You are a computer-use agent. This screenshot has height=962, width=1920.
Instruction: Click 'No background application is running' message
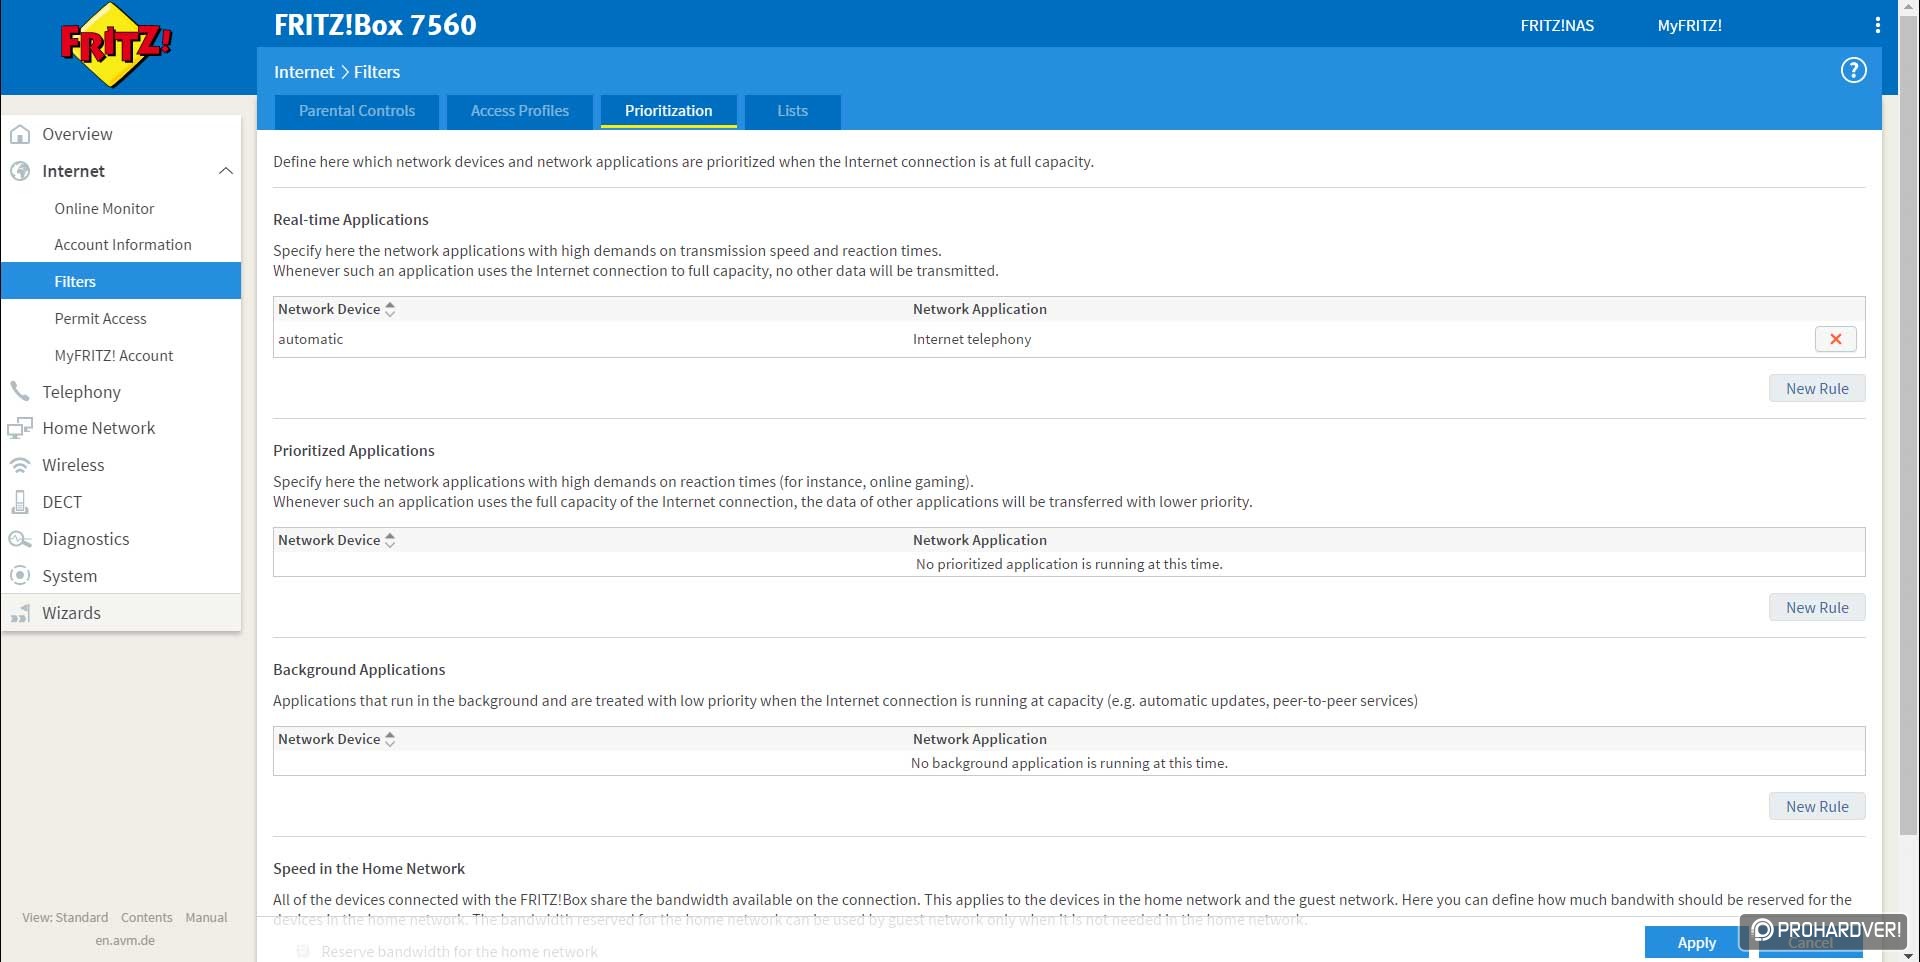pos(1069,763)
